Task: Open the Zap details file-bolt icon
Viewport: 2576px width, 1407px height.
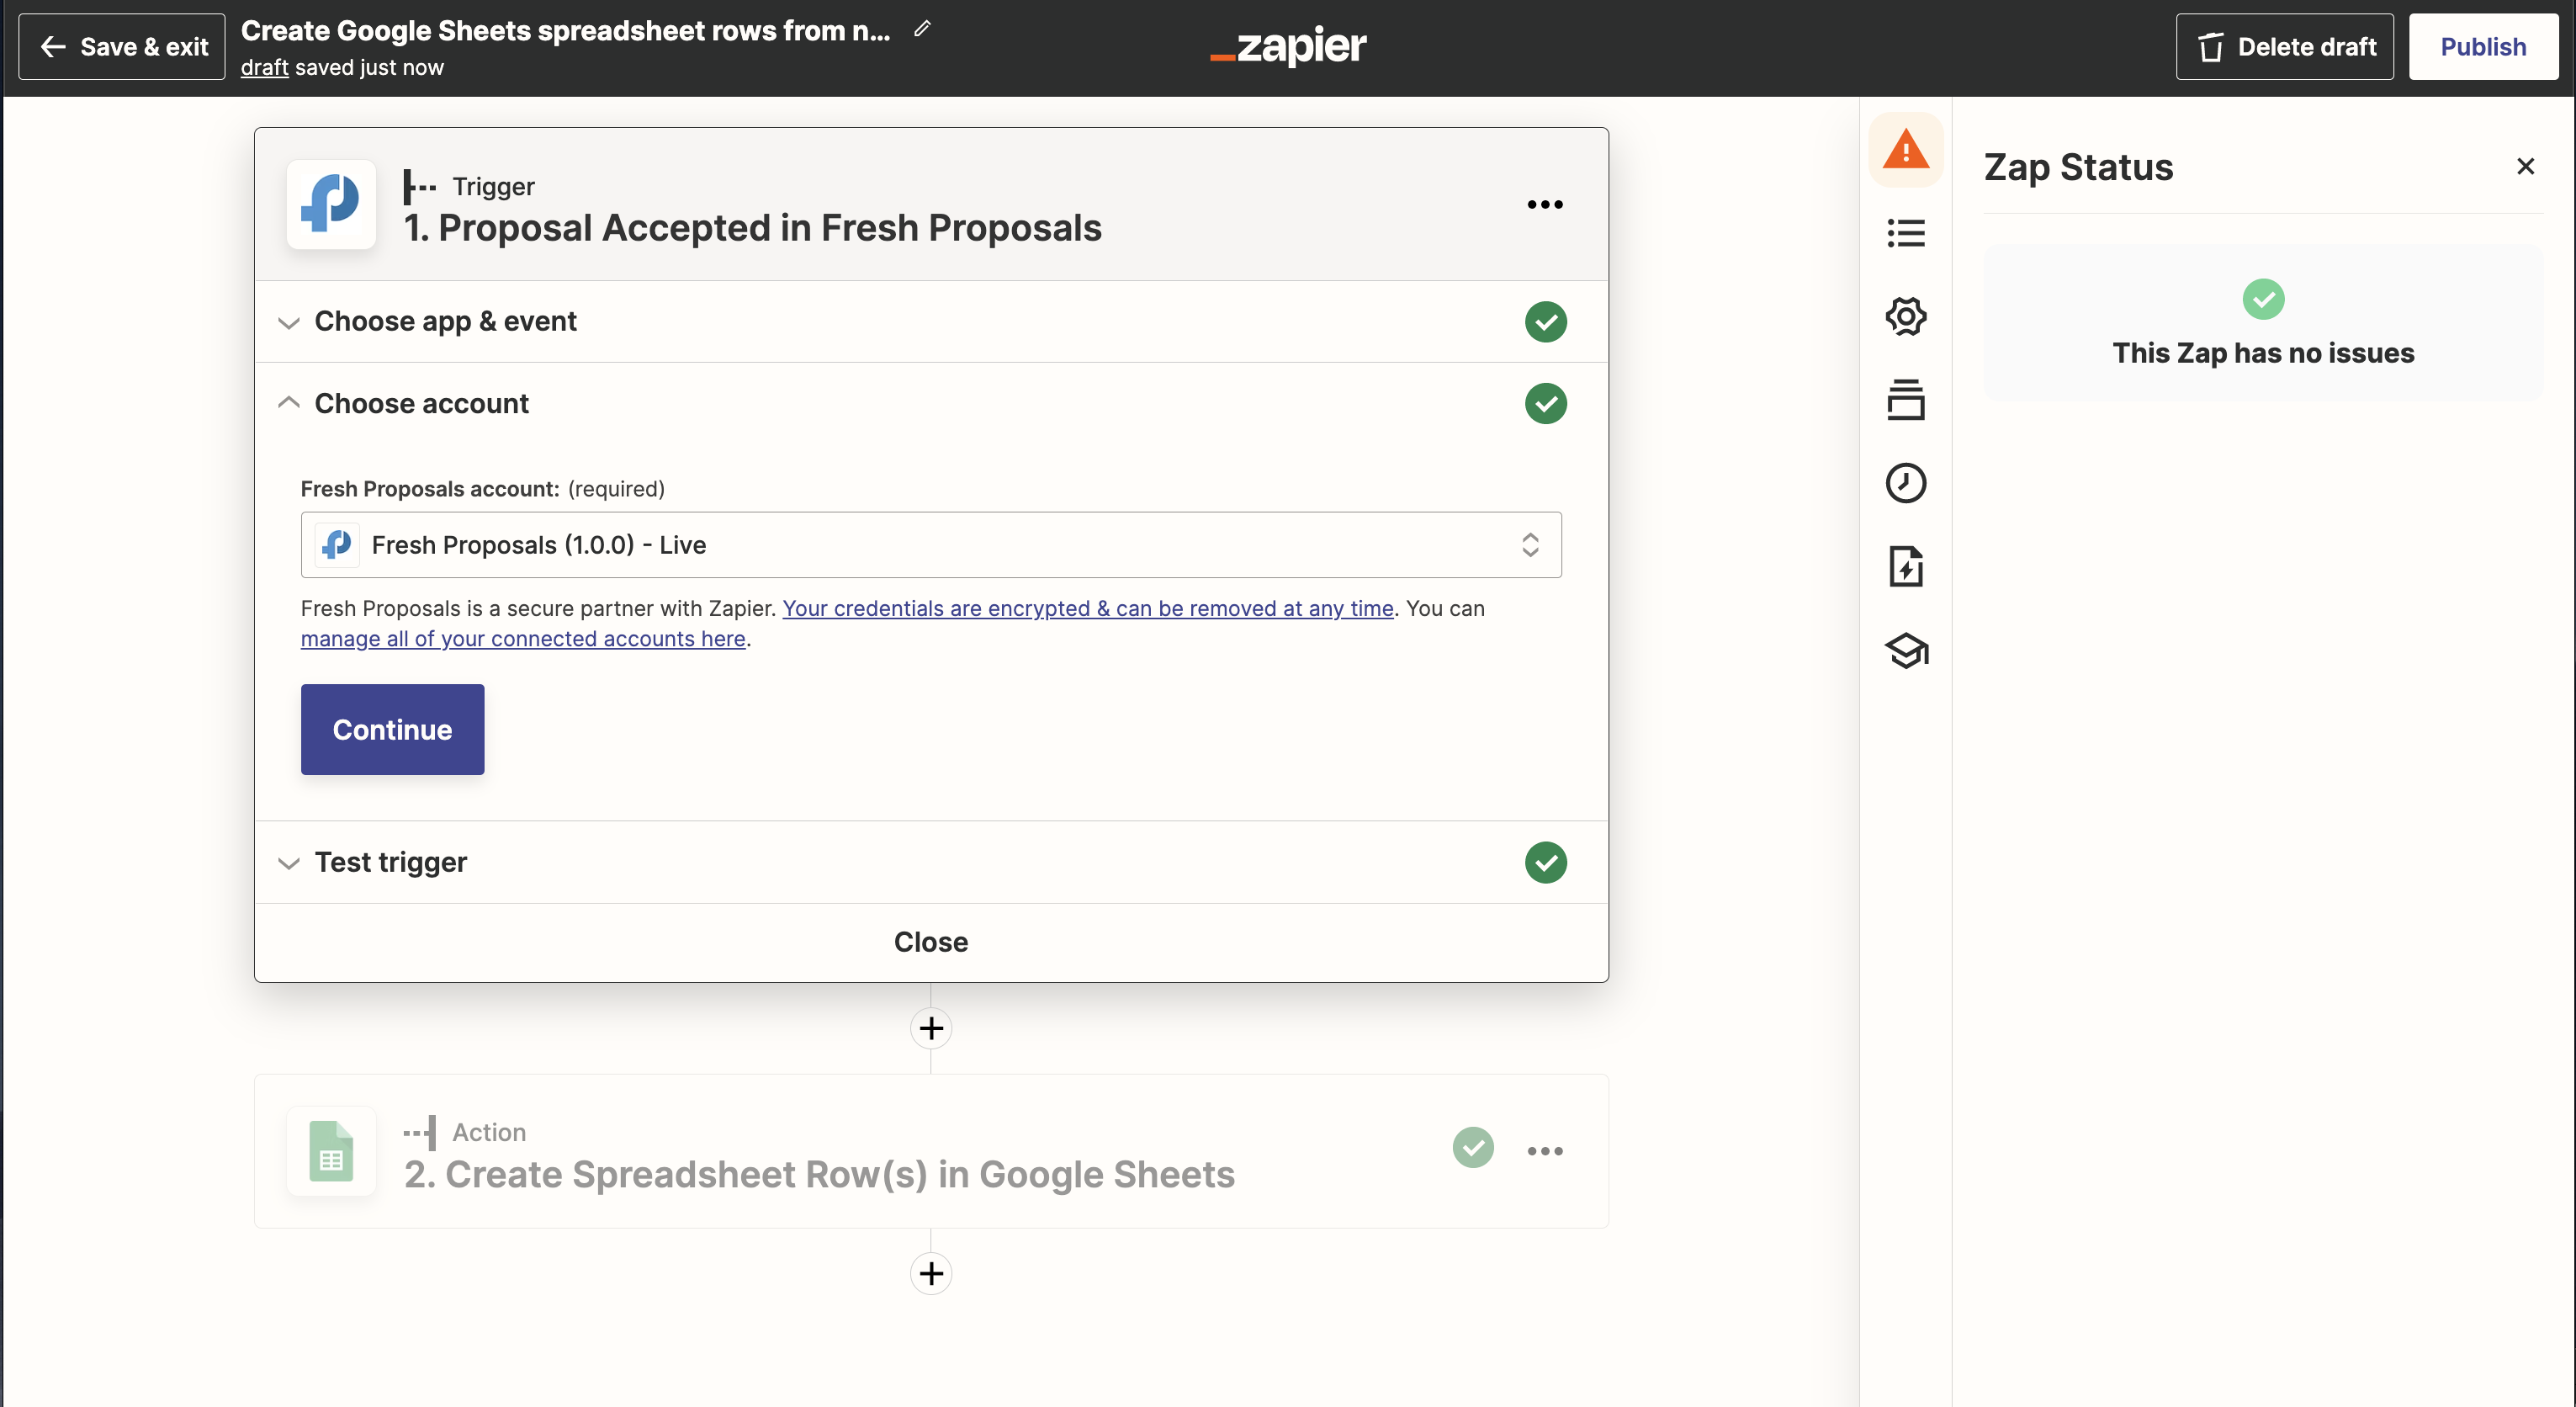Action: (1905, 566)
